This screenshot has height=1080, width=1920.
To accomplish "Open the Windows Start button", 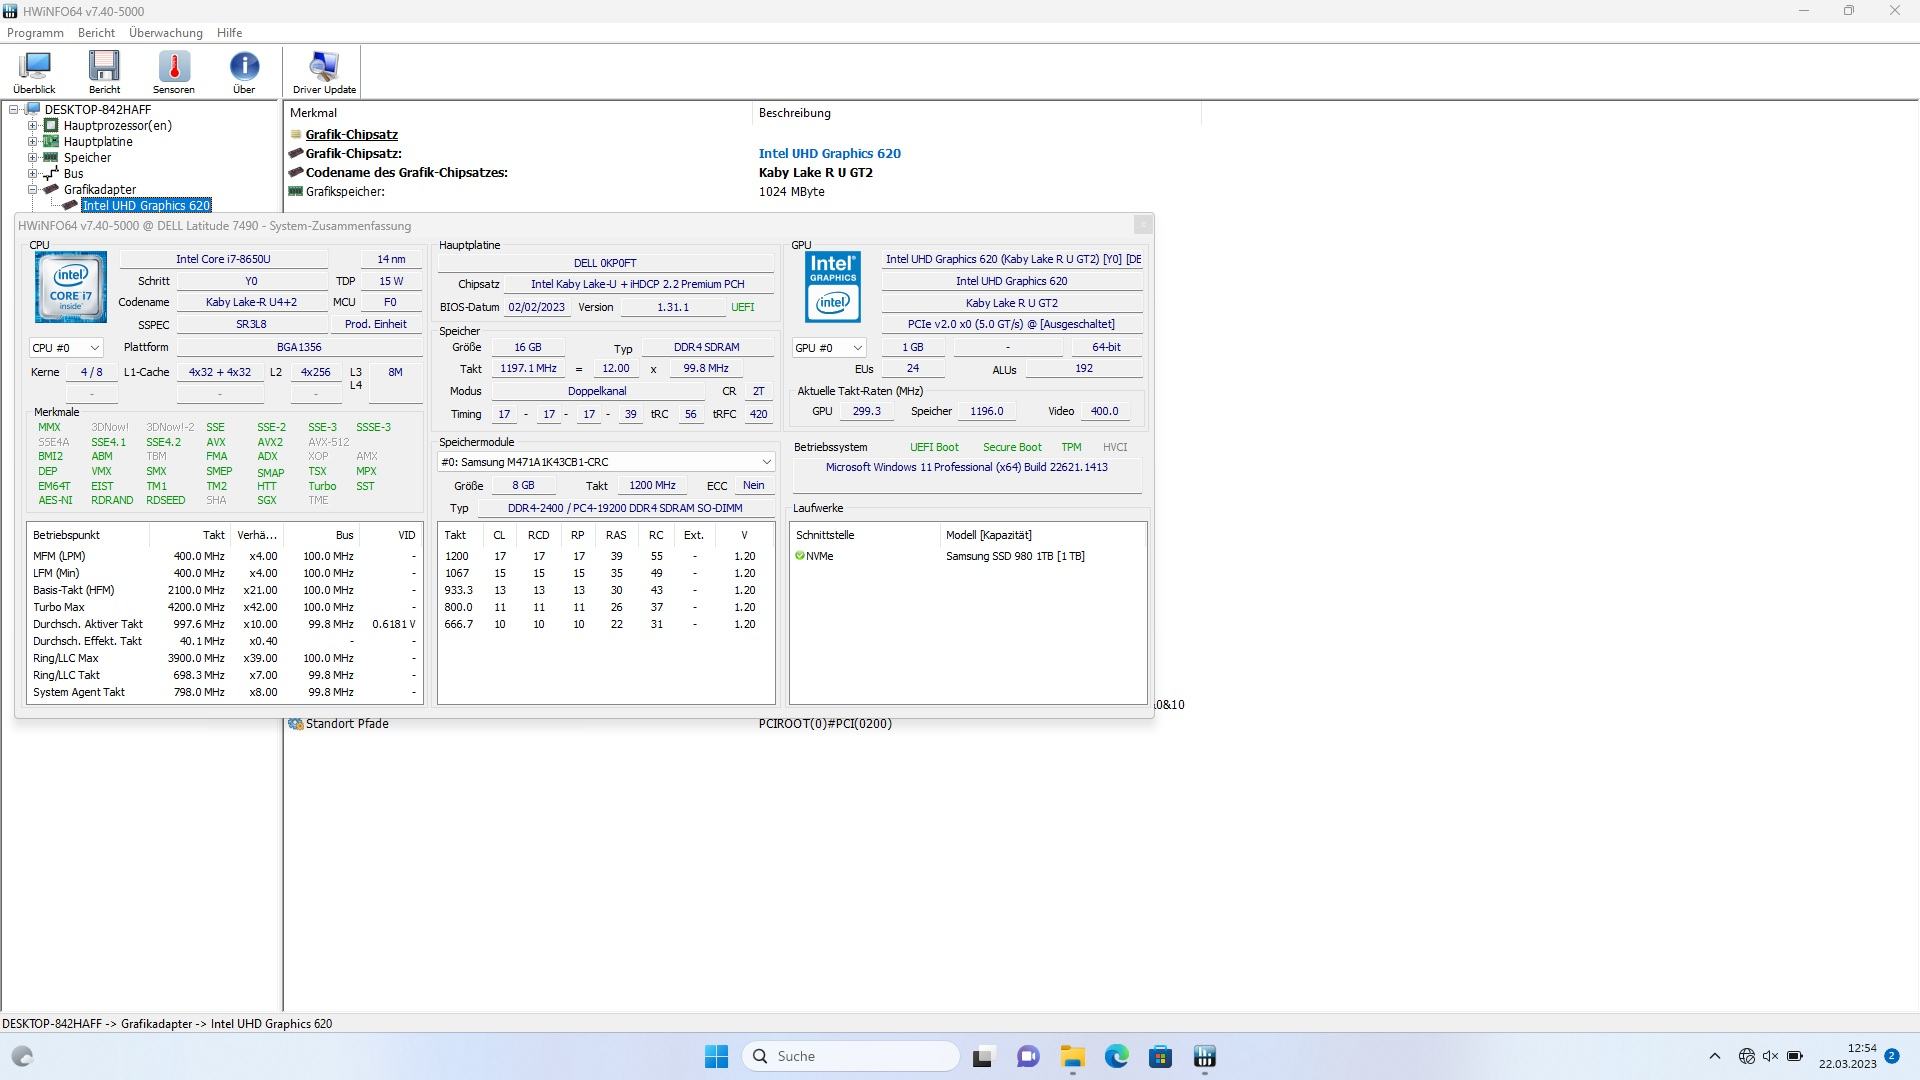I will 717,1057.
